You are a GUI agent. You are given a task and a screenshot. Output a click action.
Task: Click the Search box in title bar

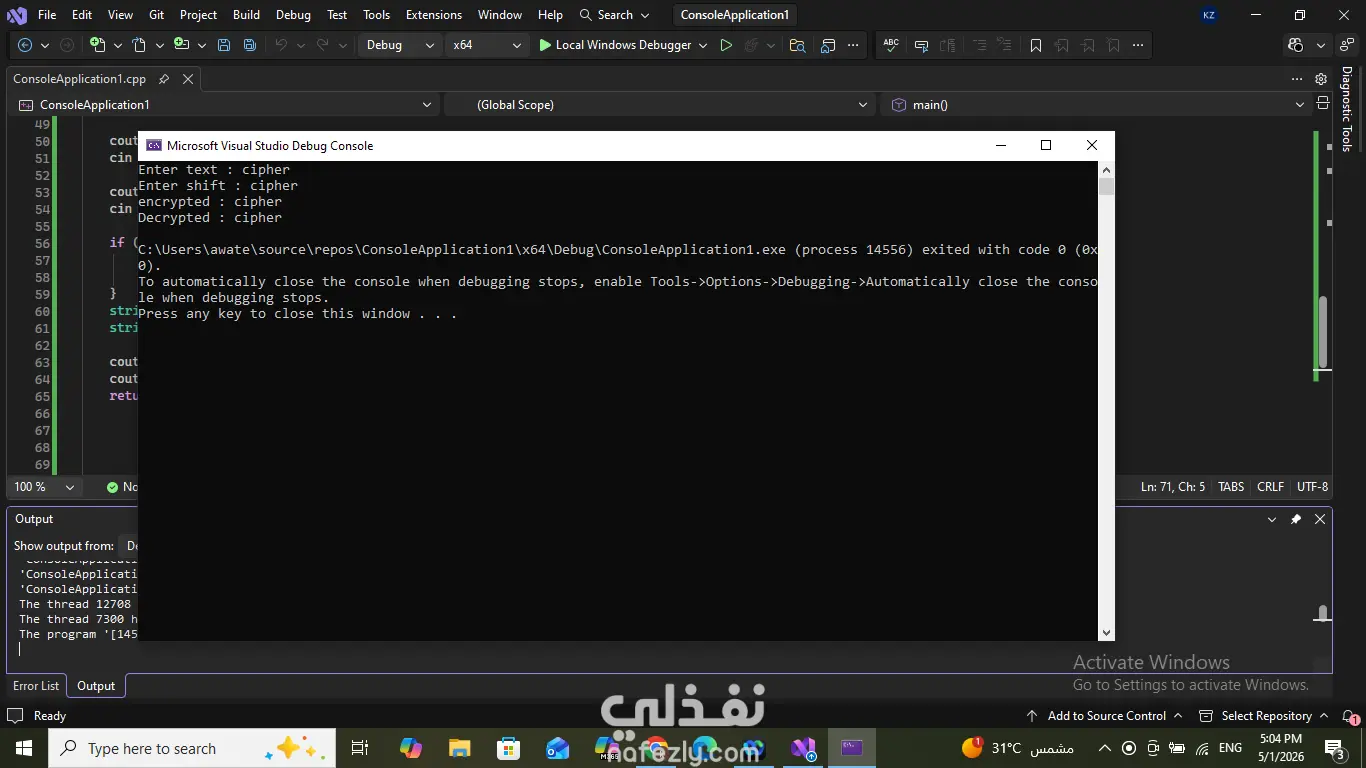(615, 15)
